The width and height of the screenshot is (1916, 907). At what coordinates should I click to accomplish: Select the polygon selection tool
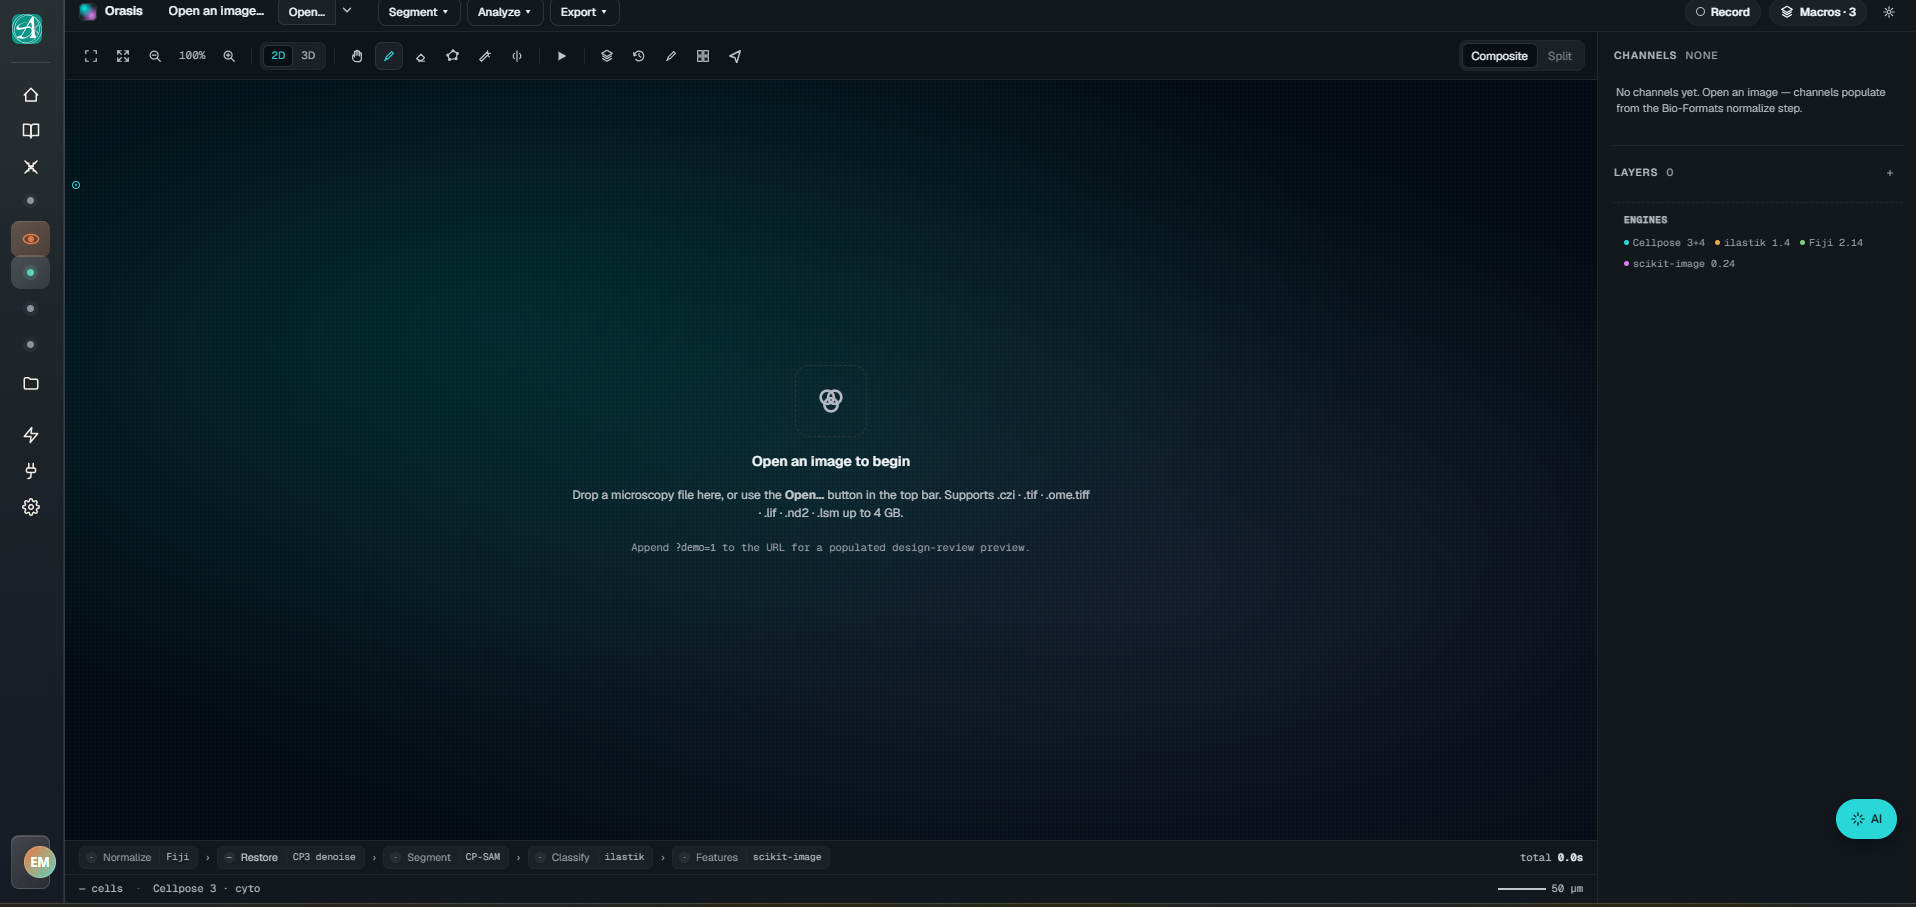click(x=453, y=56)
